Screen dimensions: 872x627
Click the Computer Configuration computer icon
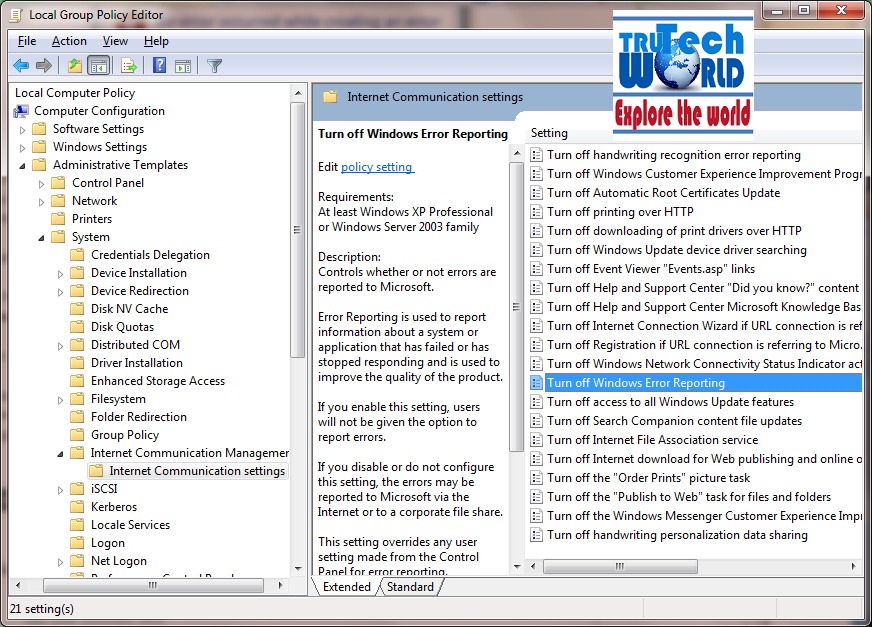click(x=21, y=111)
